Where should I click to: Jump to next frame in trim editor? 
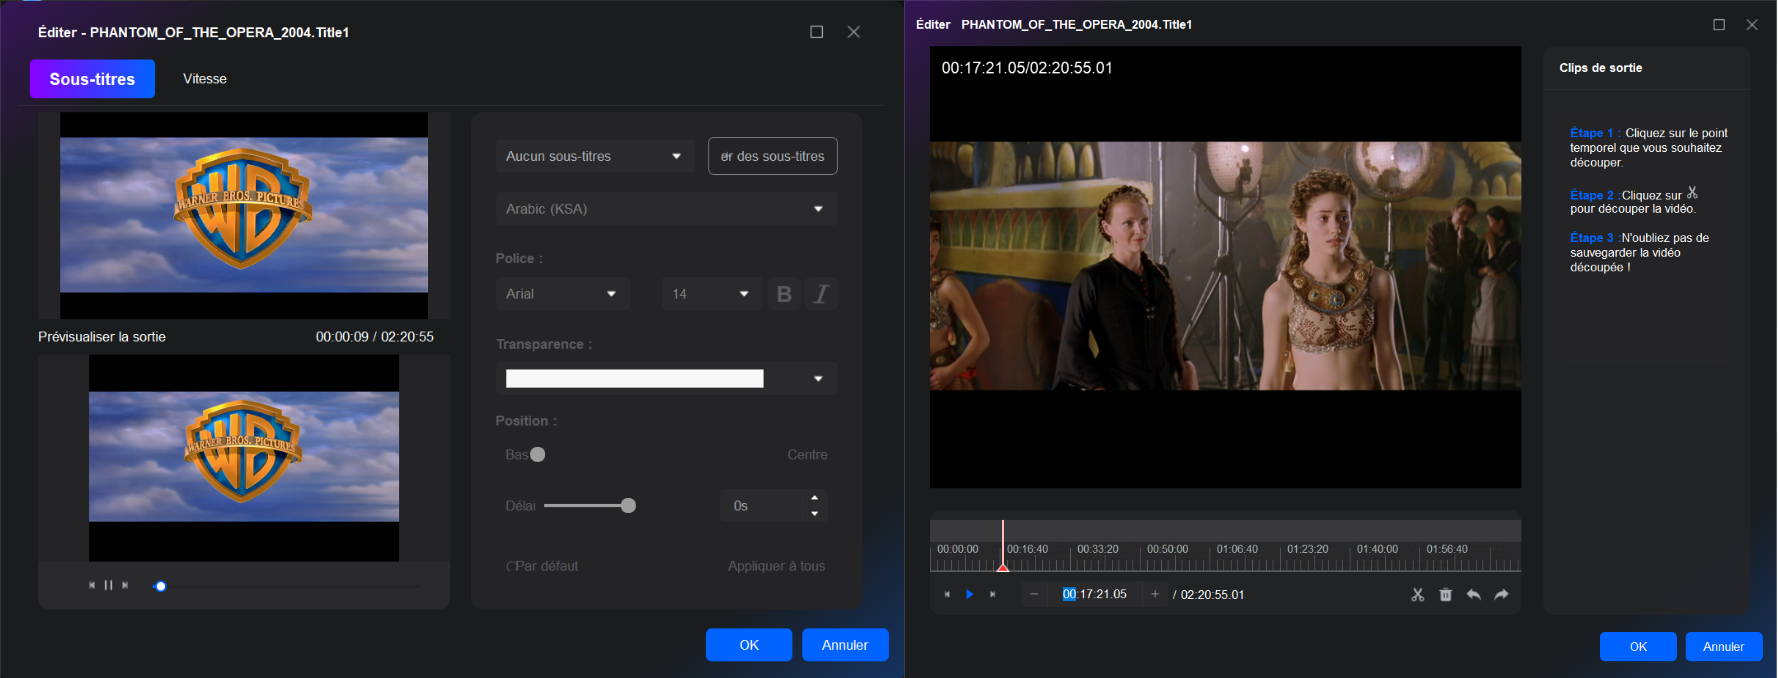(992, 594)
